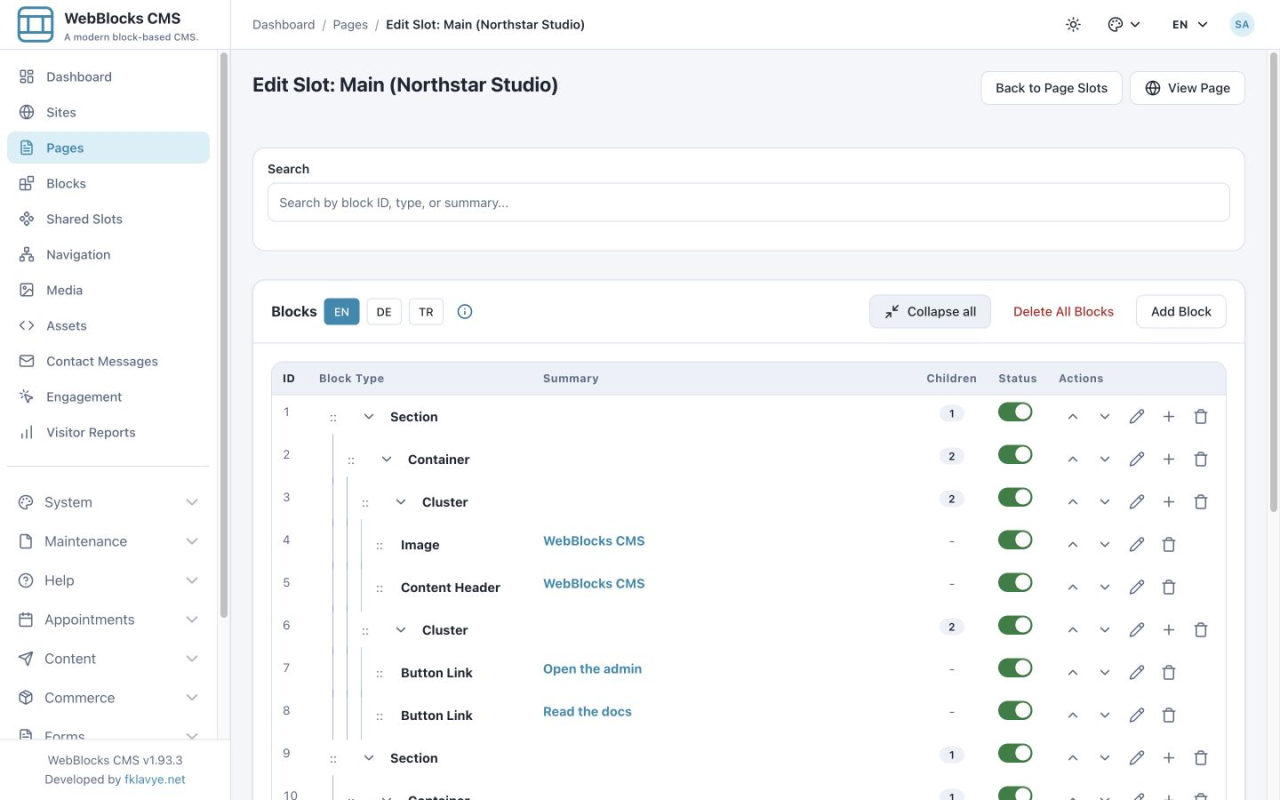Open the color palette theme picker
This screenshot has width=1280, height=800.
(x=1124, y=25)
